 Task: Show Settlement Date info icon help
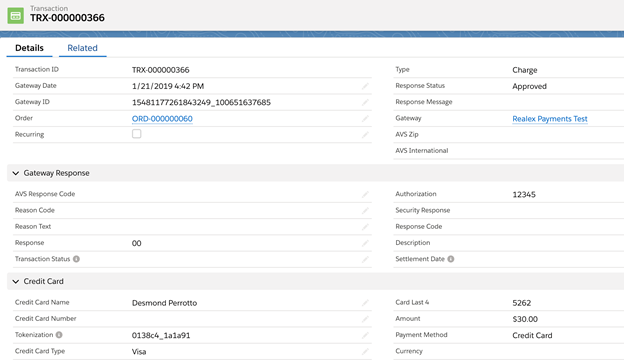pyautogui.click(x=450, y=259)
